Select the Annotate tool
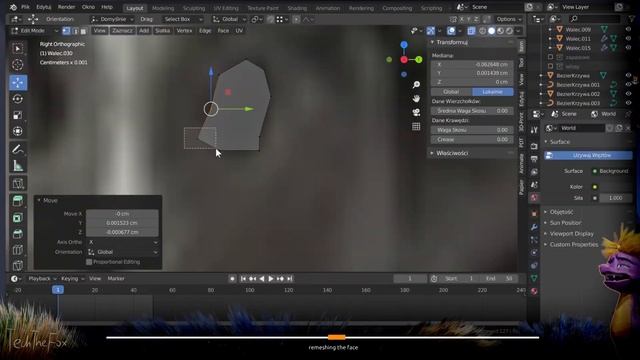640x360 pixels. pyautogui.click(x=18, y=149)
